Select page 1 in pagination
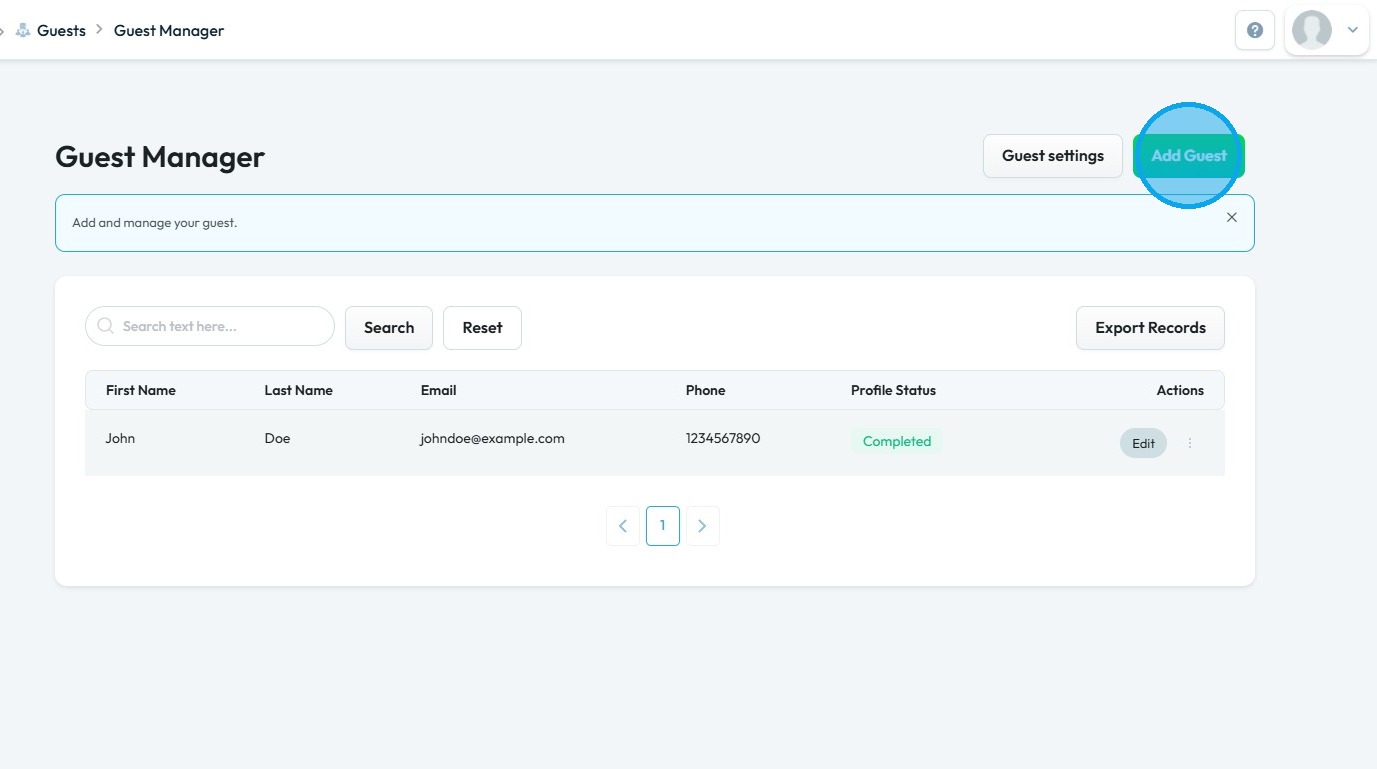Viewport: 1377px width, 769px height. tap(662, 526)
